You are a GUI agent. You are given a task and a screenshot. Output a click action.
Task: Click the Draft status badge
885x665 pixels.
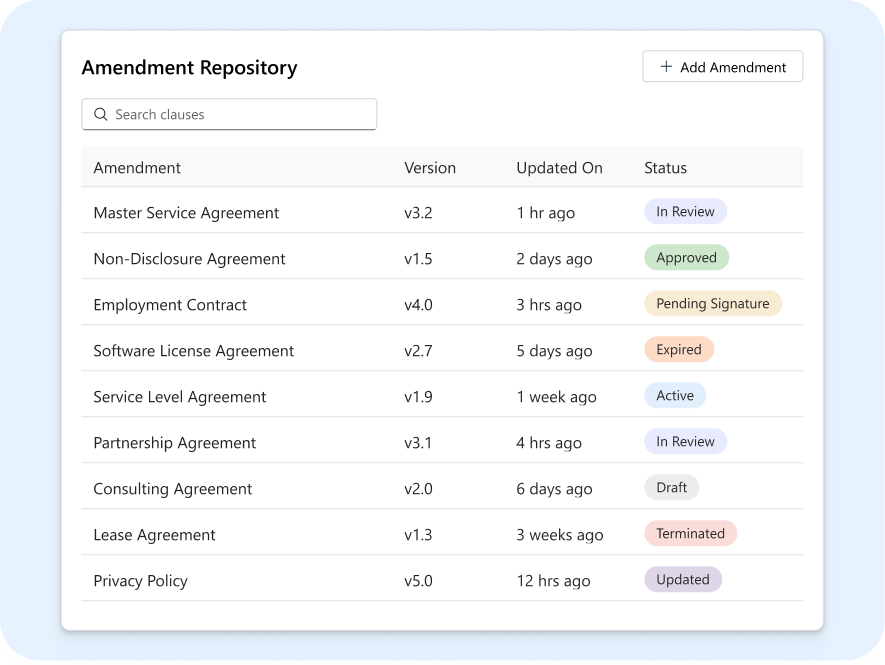[672, 487]
